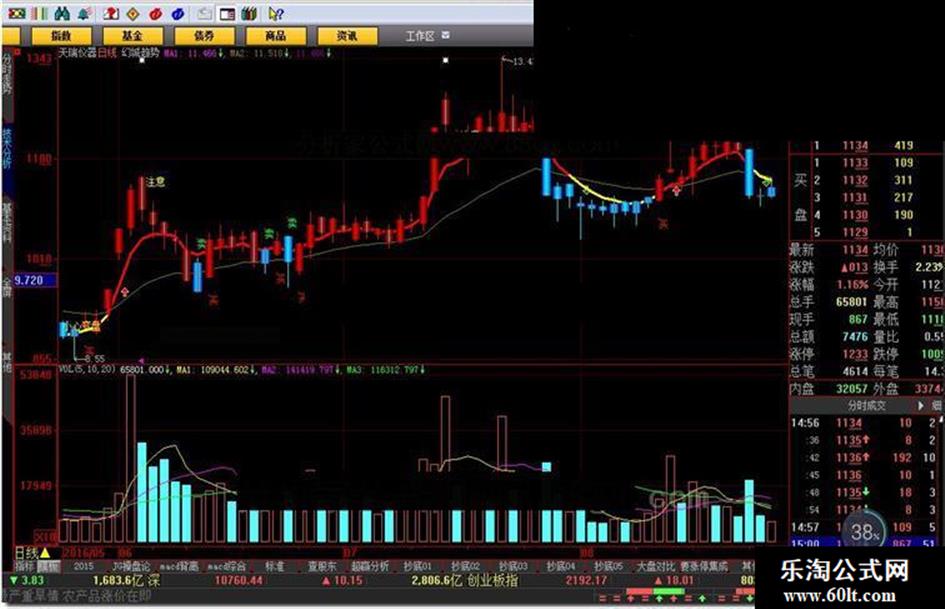This screenshot has width=945, height=609.
Task: Select the 抄底02 indicator tab
Action: coord(466,567)
